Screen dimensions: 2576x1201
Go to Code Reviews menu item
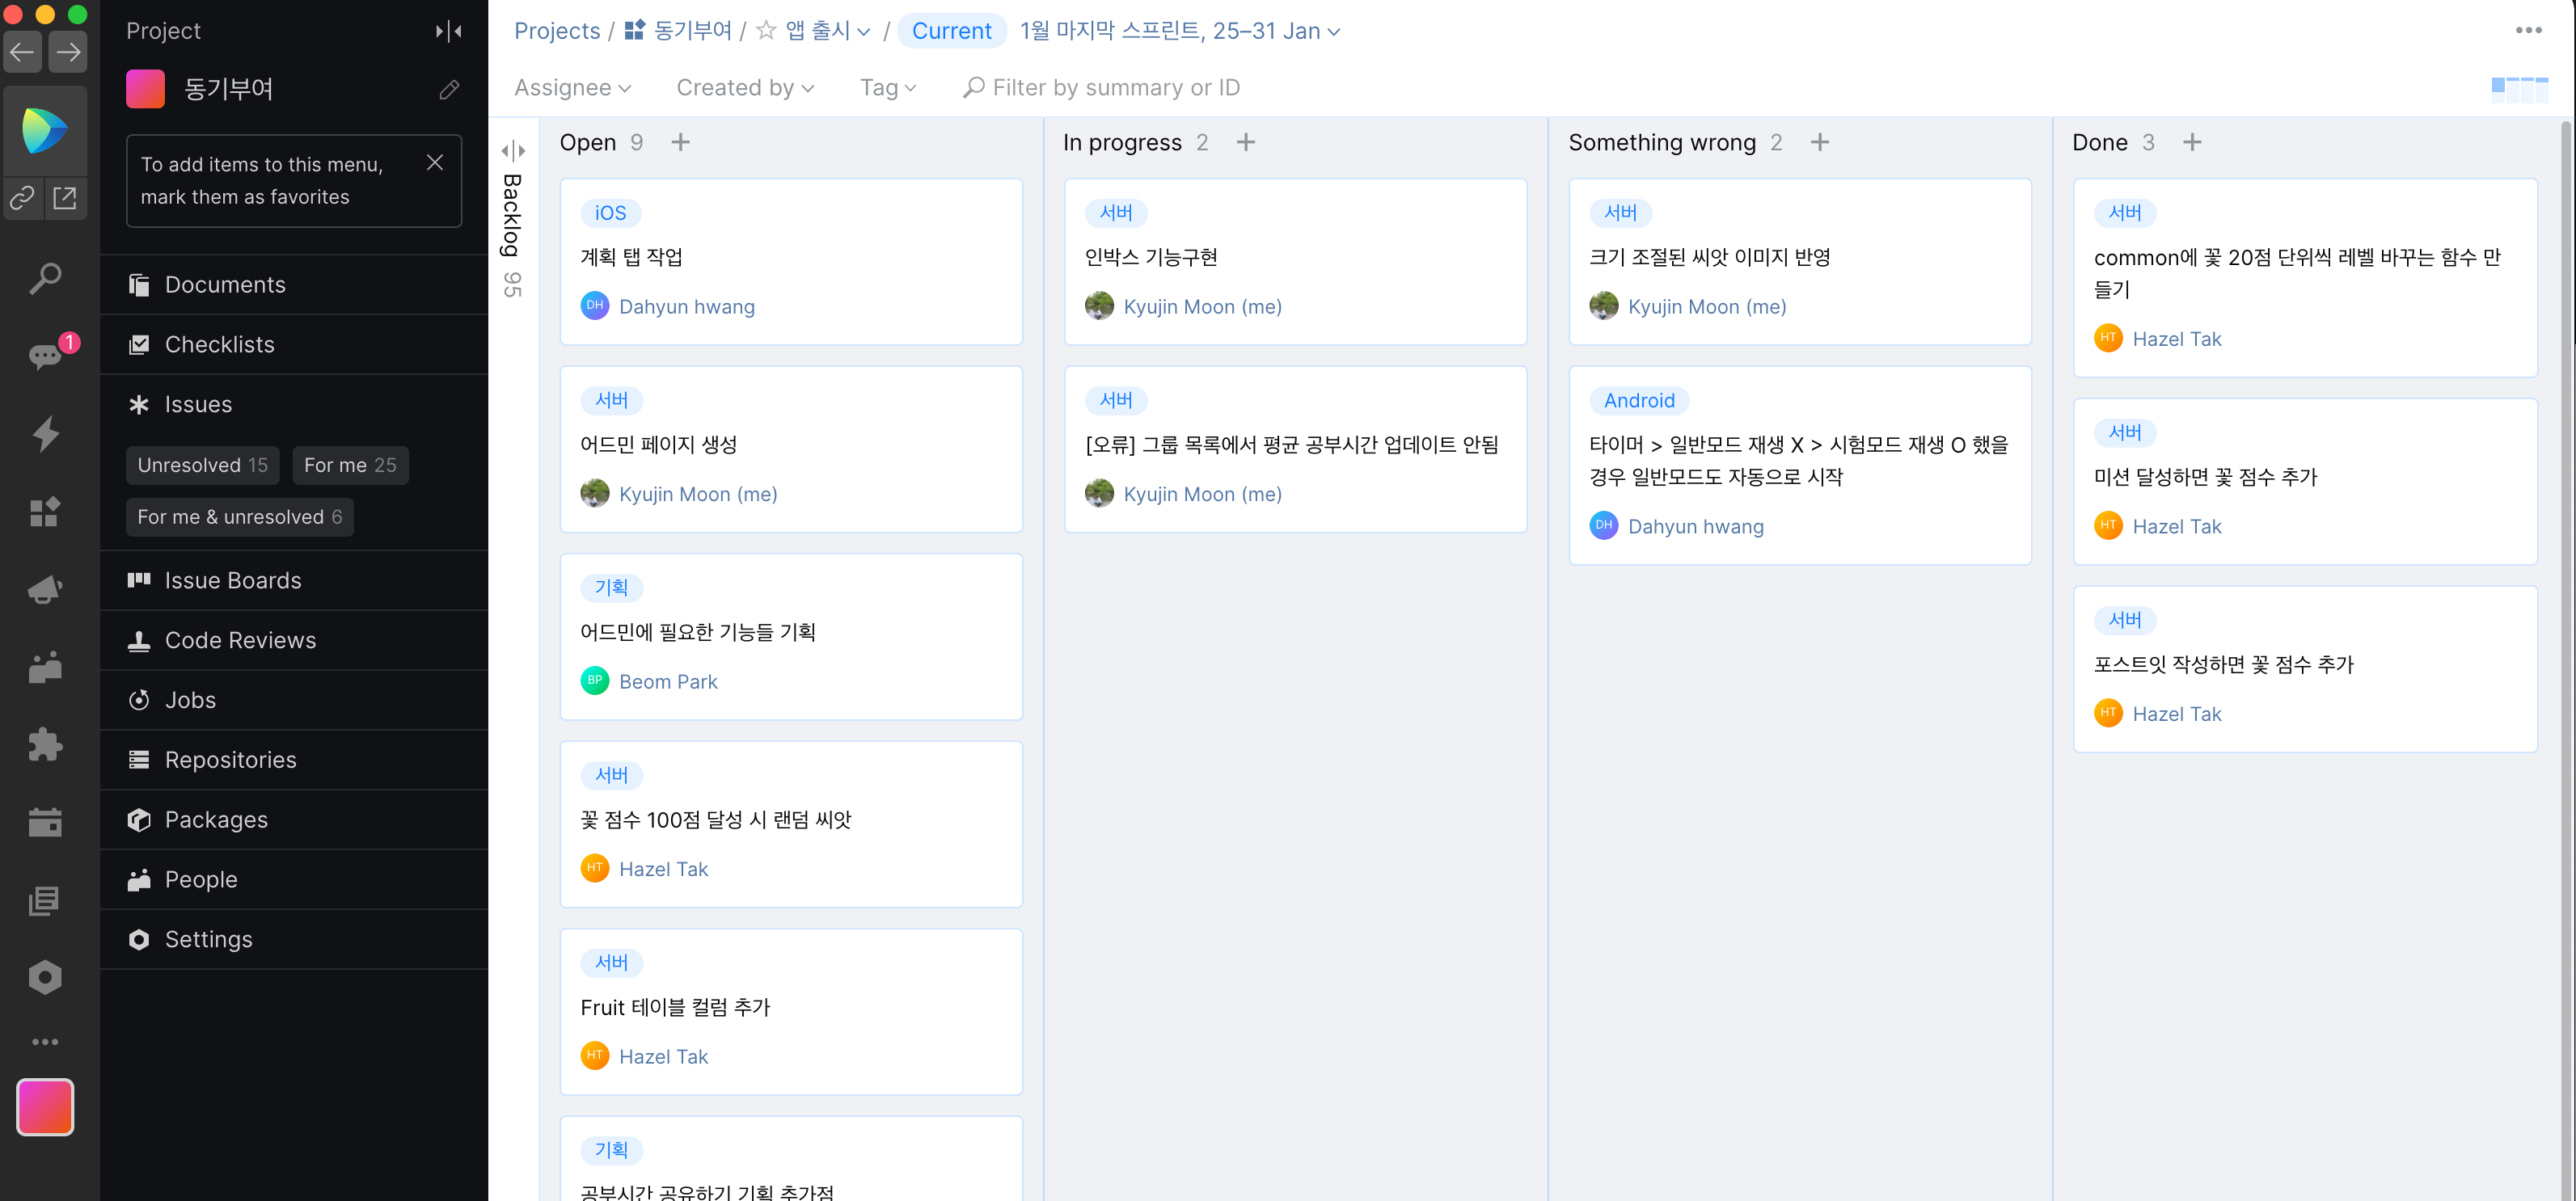pyautogui.click(x=240, y=640)
